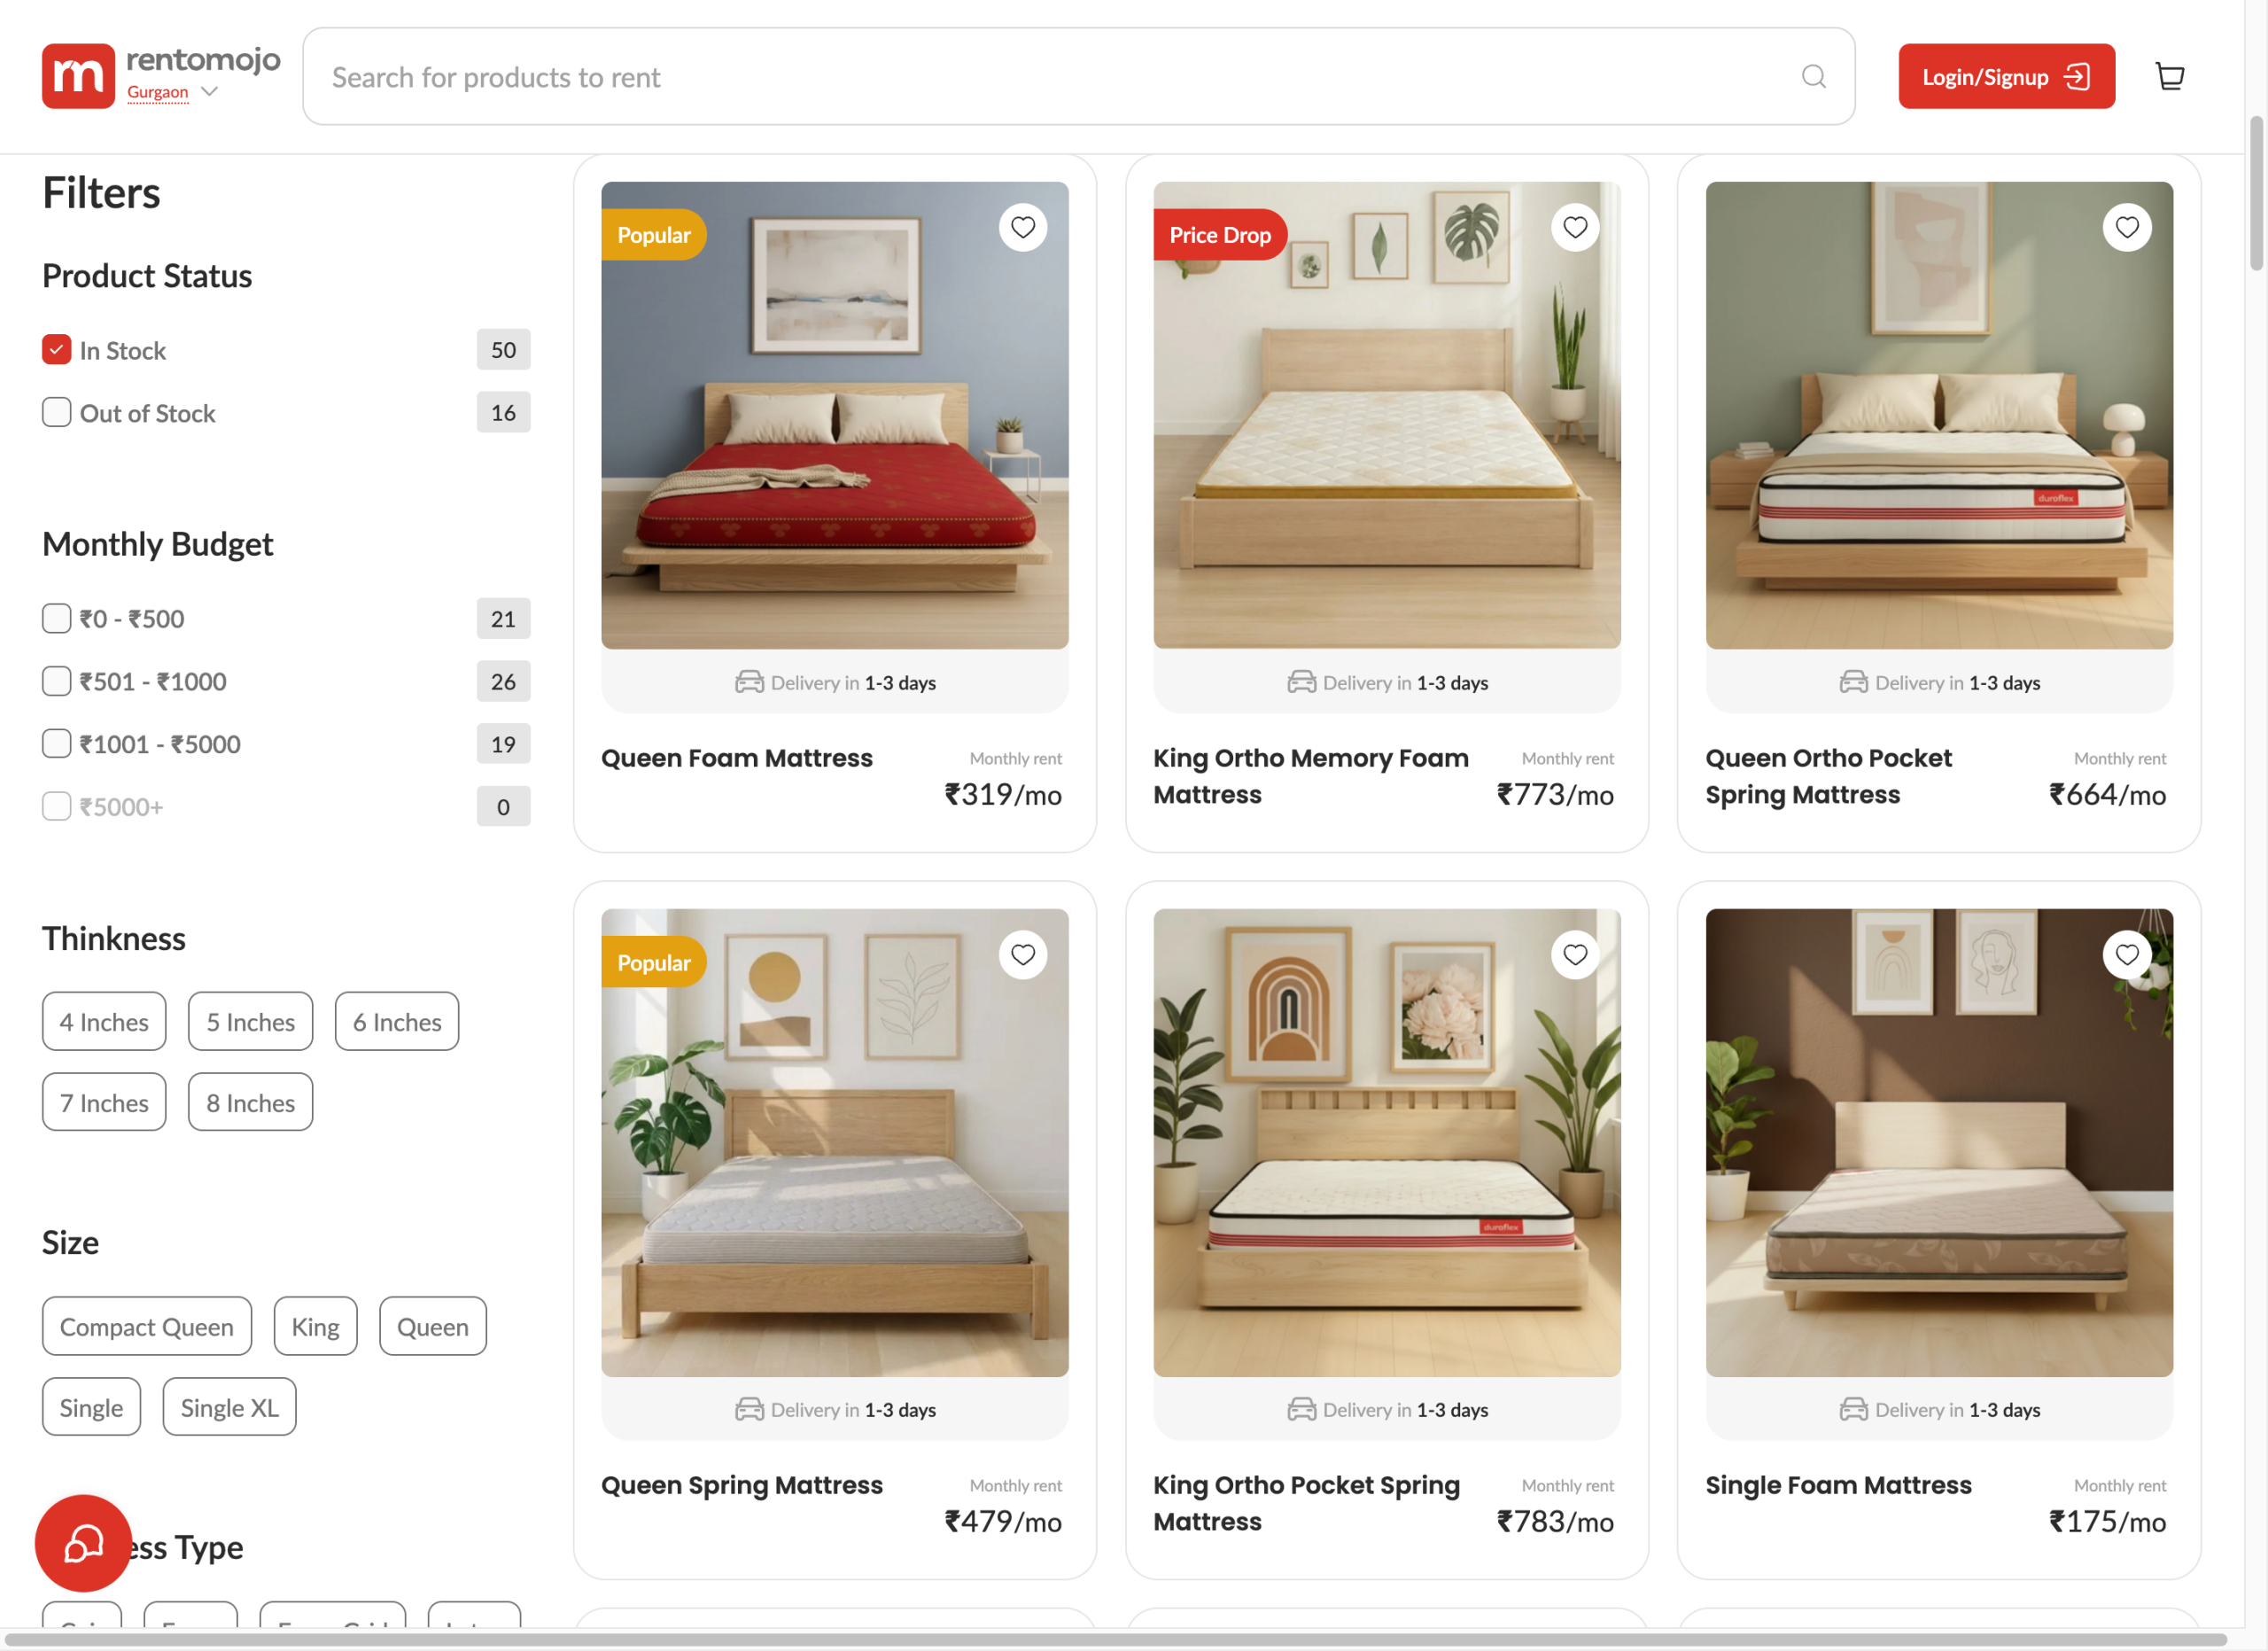Click the search magnifier icon
The width and height of the screenshot is (2268, 1651).
click(x=1813, y=76)
